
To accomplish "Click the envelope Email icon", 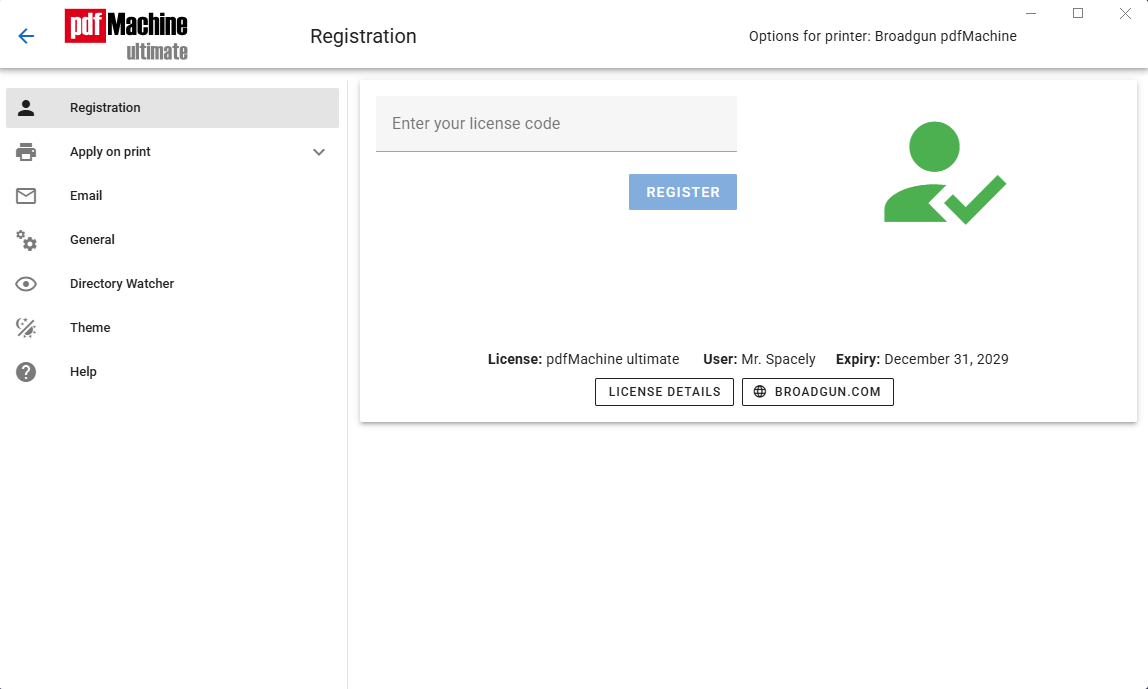I will [x=26, y=195].
